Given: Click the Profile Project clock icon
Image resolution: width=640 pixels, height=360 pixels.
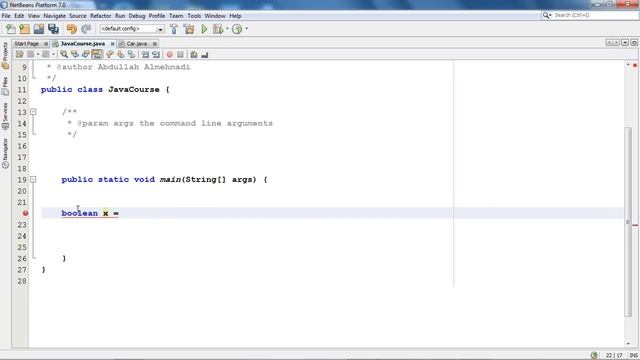Looking at the screenshot, I should click(237, 29).
